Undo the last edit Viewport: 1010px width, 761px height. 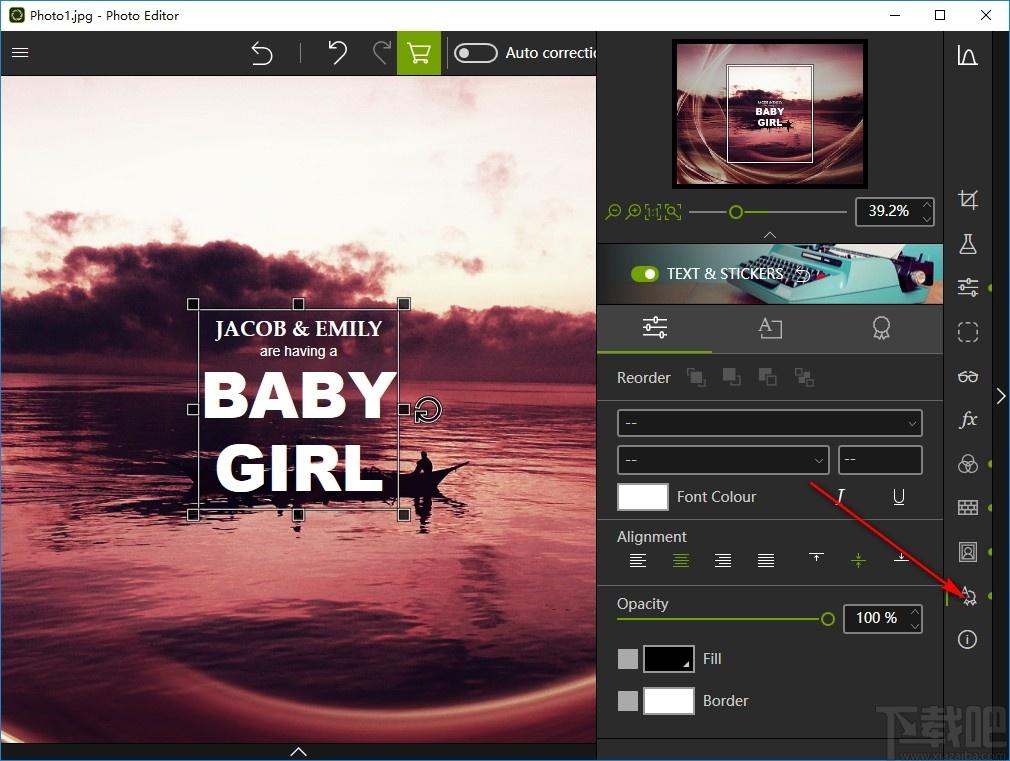click(337, 53)
